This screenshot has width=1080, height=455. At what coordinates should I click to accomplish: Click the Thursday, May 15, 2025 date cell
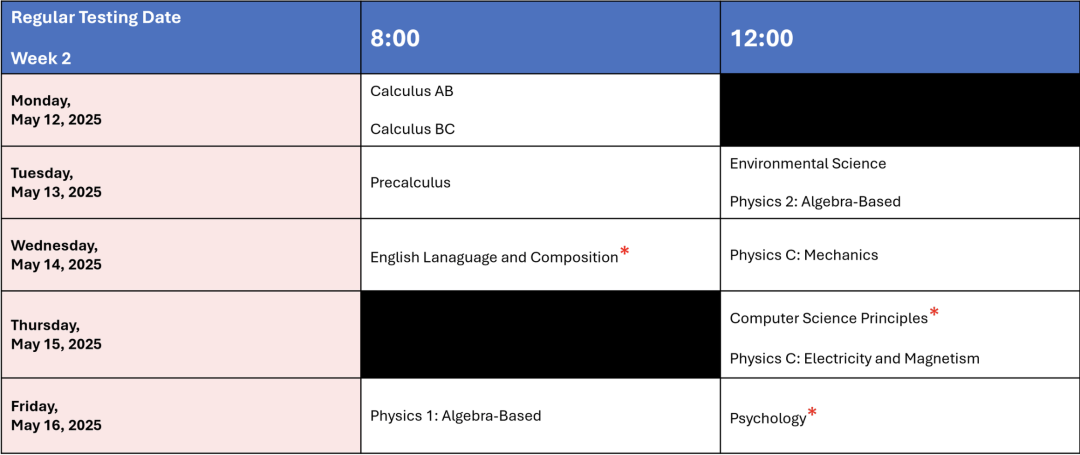(x=56, y=335)
